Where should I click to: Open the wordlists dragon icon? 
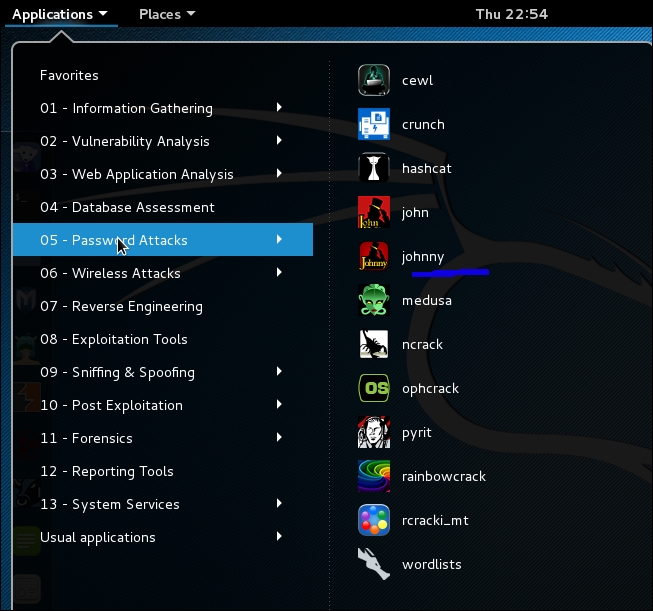pyautogui.click(x=374, y=564)
